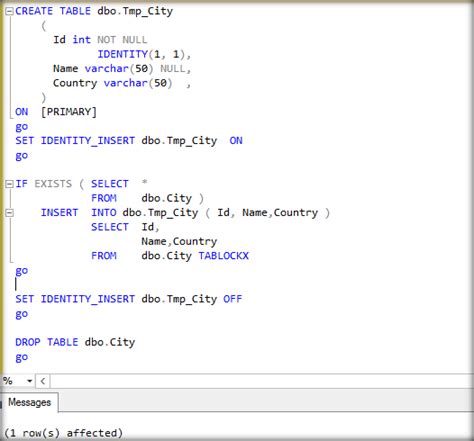Click the 'Name varchar(50) NULL,' line
This screenshot has width=474, height=441.
122,69
